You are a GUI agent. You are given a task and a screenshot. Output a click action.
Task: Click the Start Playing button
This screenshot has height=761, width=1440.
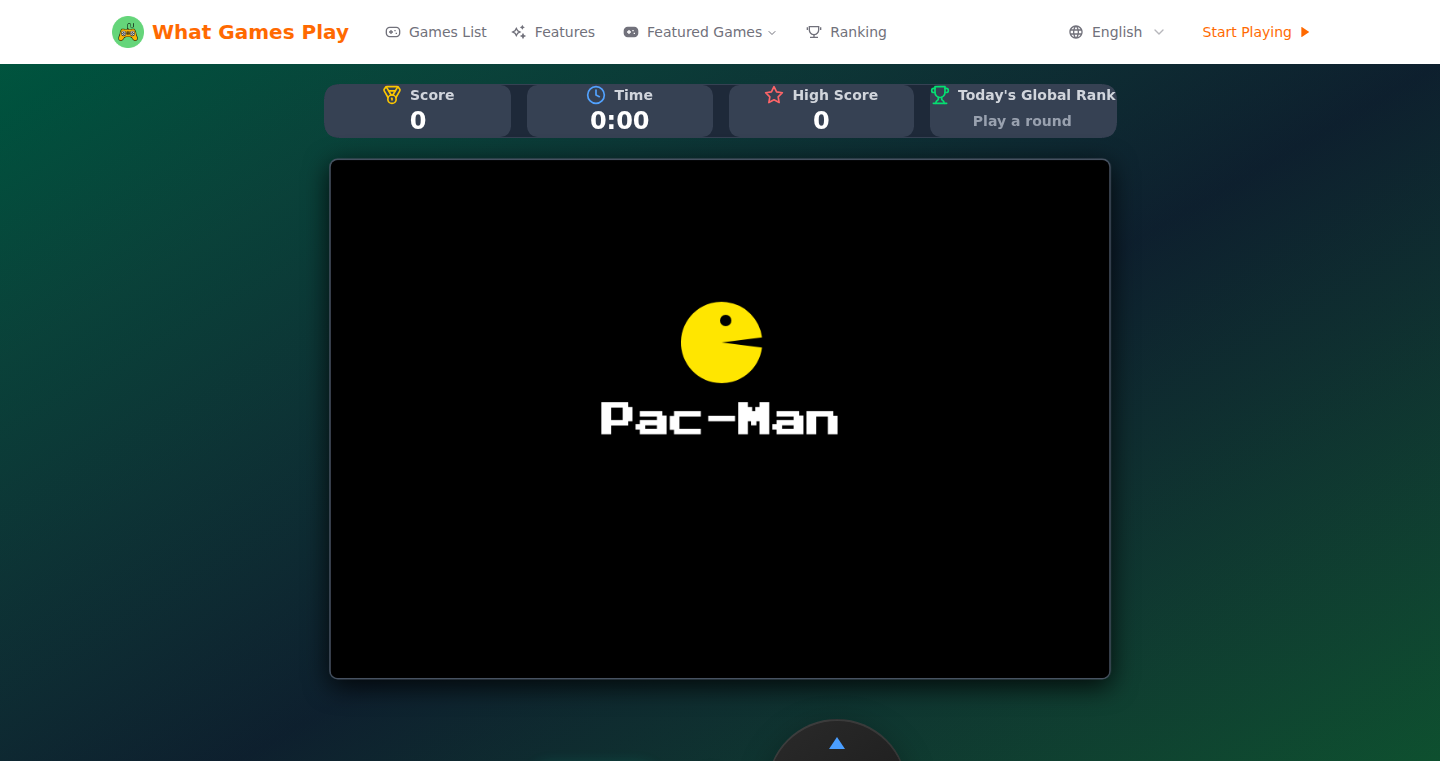pos(1256,32)
